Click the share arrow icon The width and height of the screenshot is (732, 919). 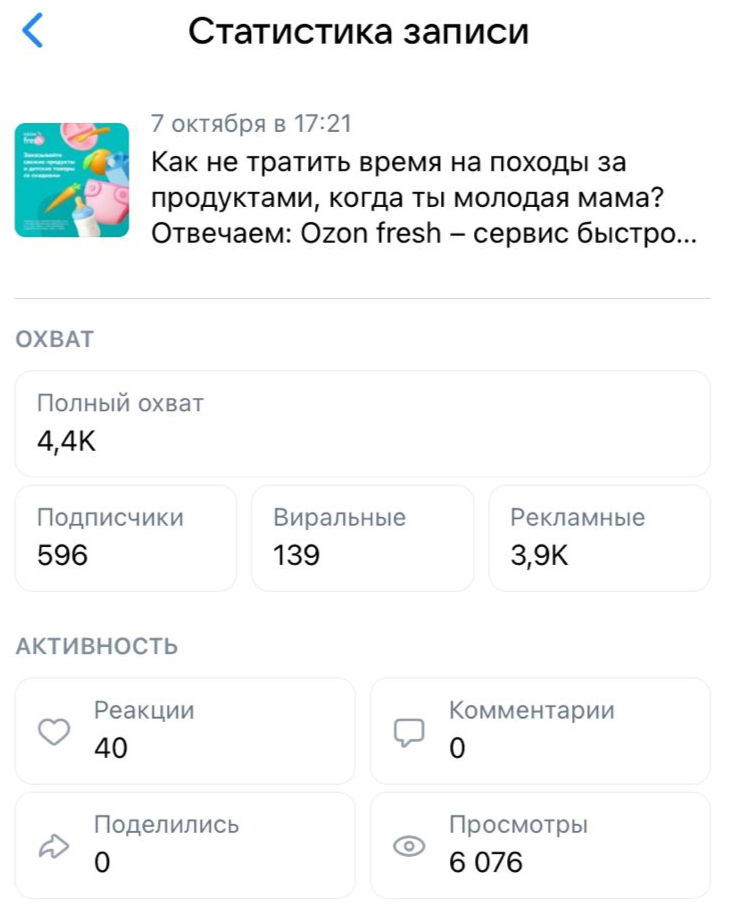point(51,847)
